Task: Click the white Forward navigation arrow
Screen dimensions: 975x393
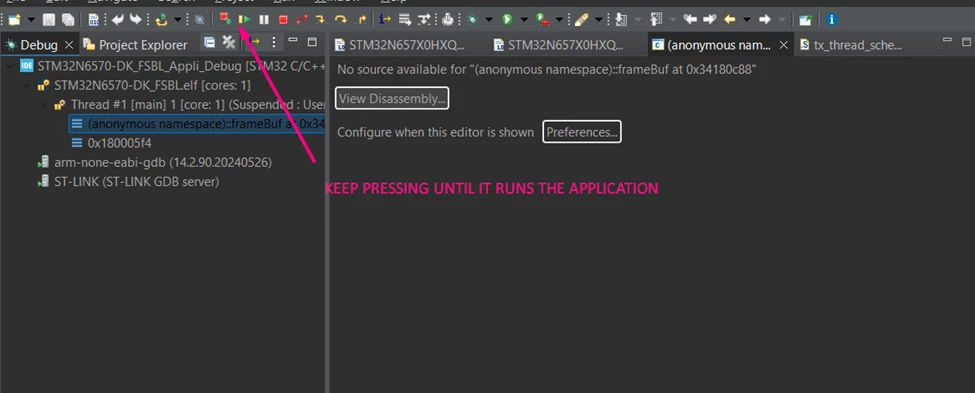Action: 765,20
